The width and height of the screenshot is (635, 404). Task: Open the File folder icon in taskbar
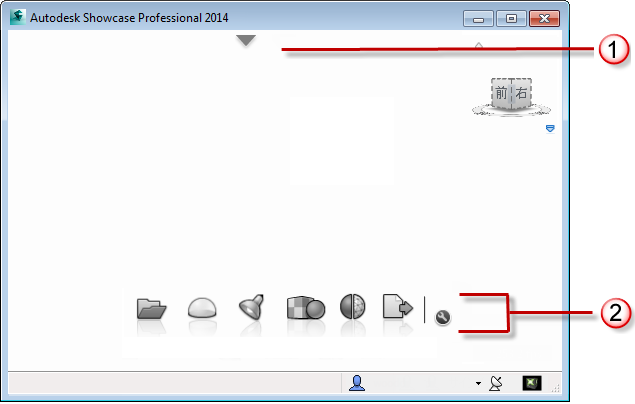pyautogui.click(x=151, y=308)
